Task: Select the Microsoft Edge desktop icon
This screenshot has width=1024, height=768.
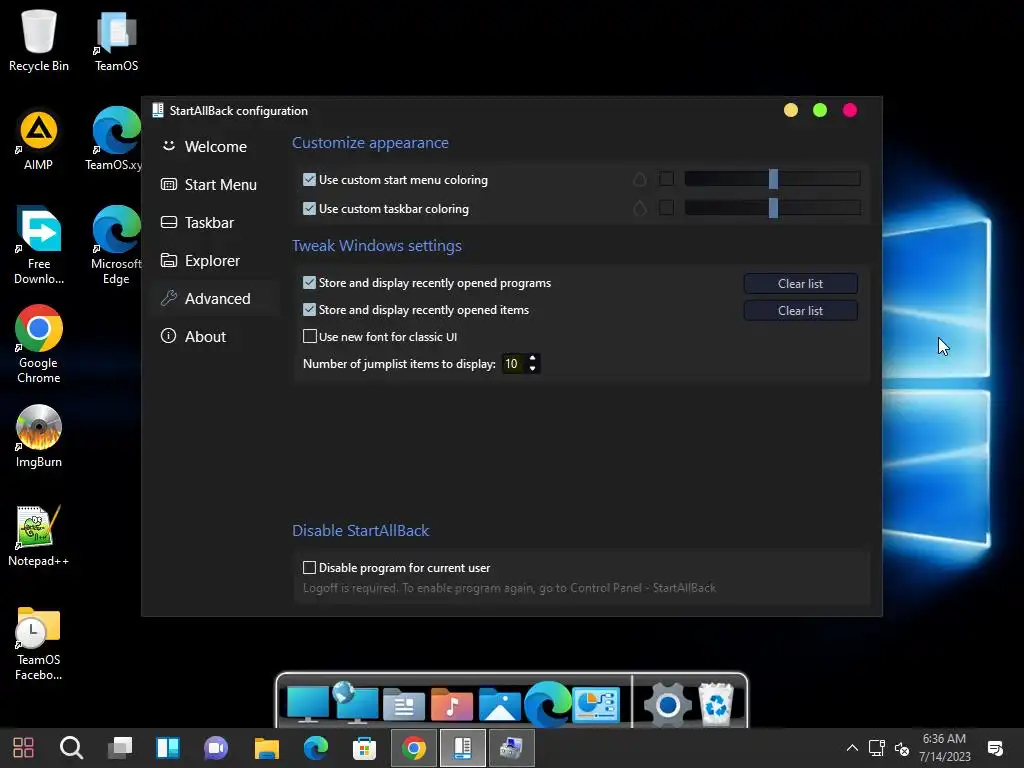Action: [116, 246]
